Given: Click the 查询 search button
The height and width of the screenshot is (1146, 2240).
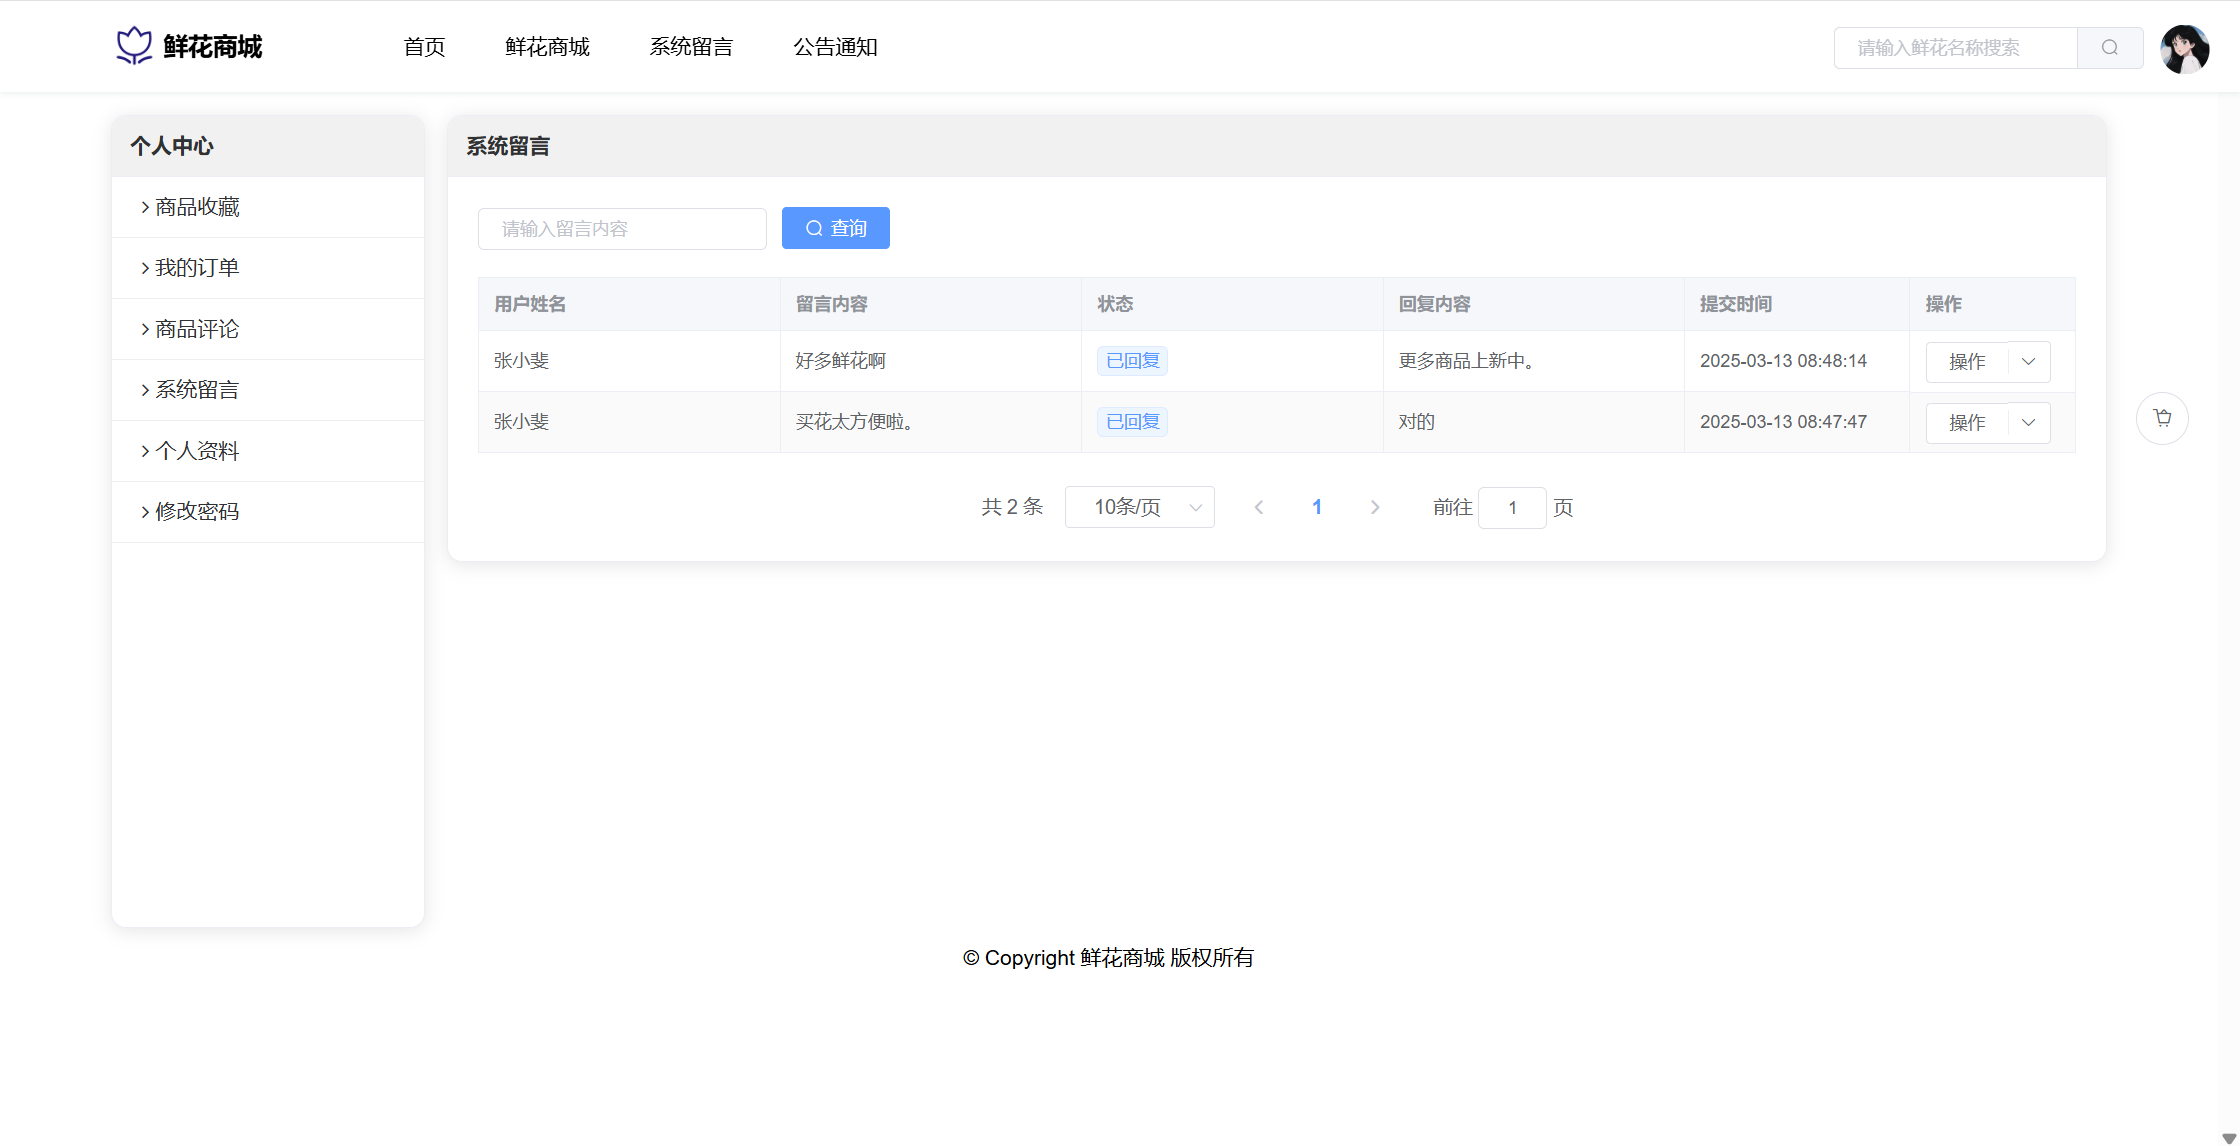Looking at the screenshot, I should pos(835,228).
